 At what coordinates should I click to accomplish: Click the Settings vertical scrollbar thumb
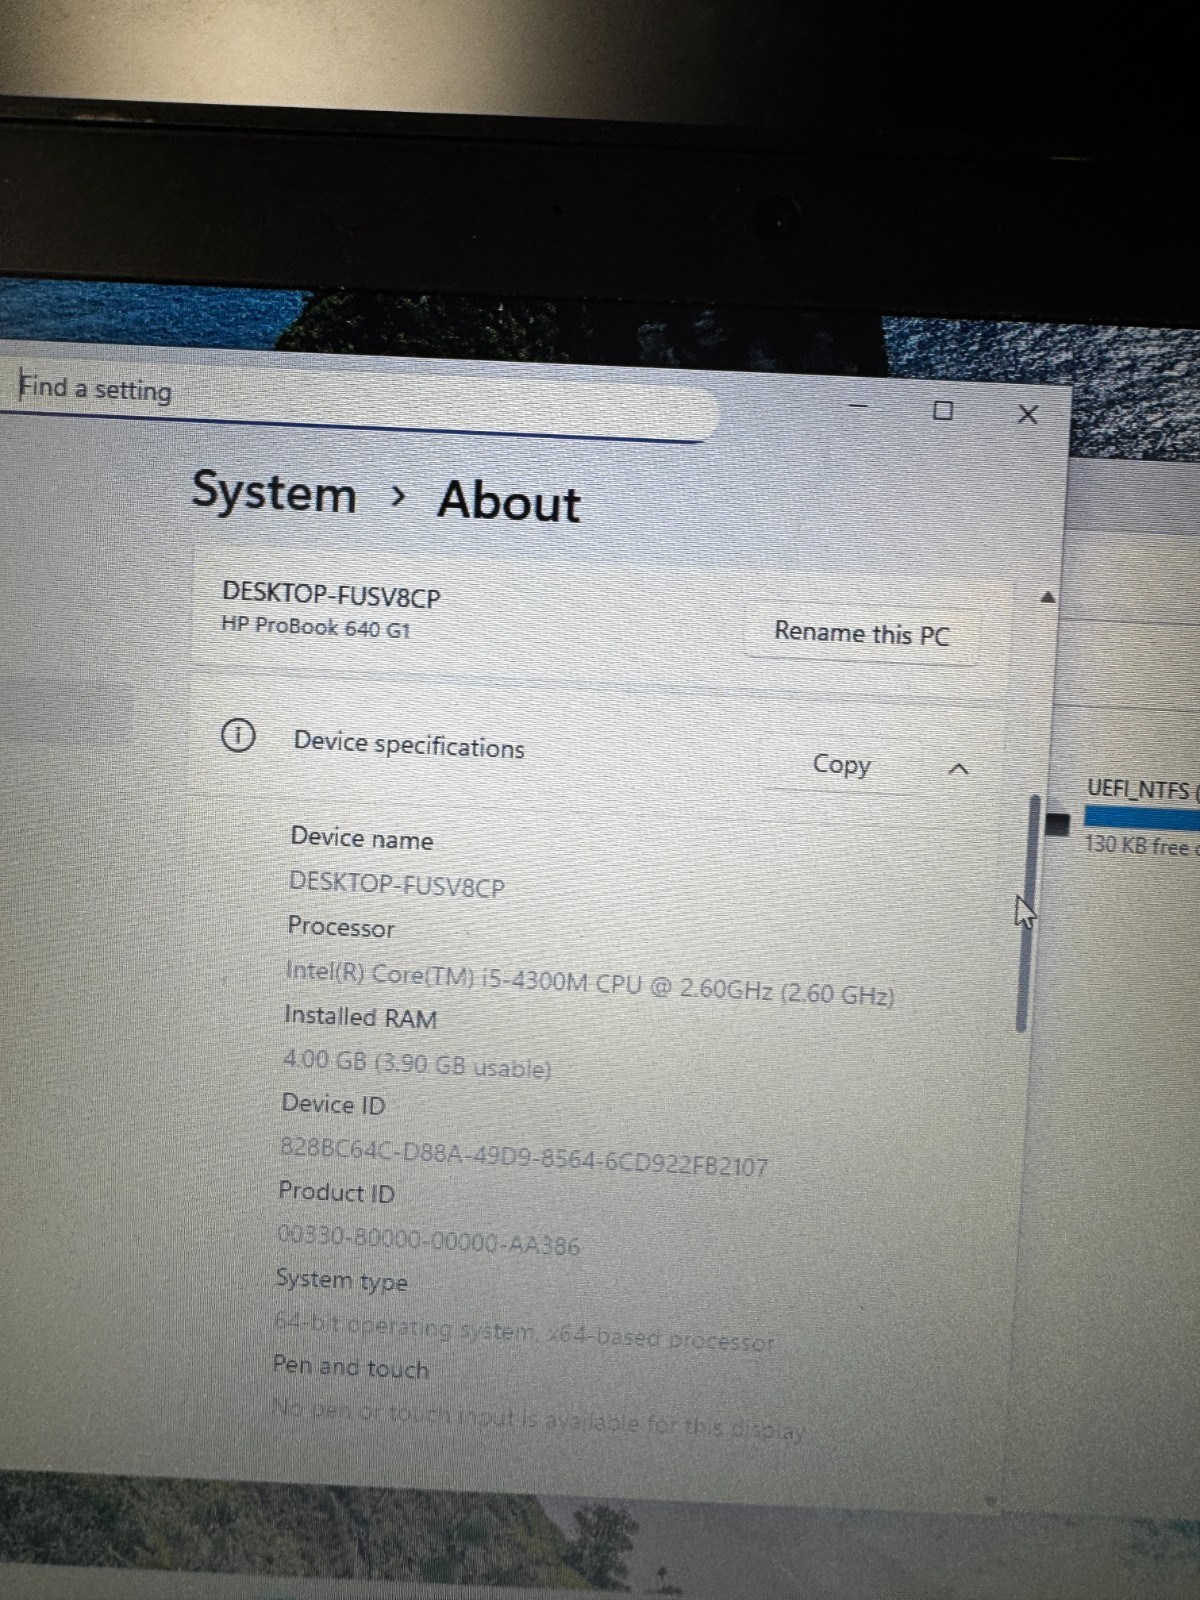1026,913
